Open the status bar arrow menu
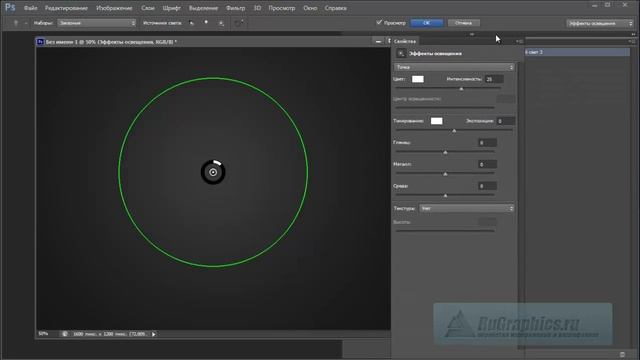Viewport: 640px width, 360px height. (x=154, y=334)
